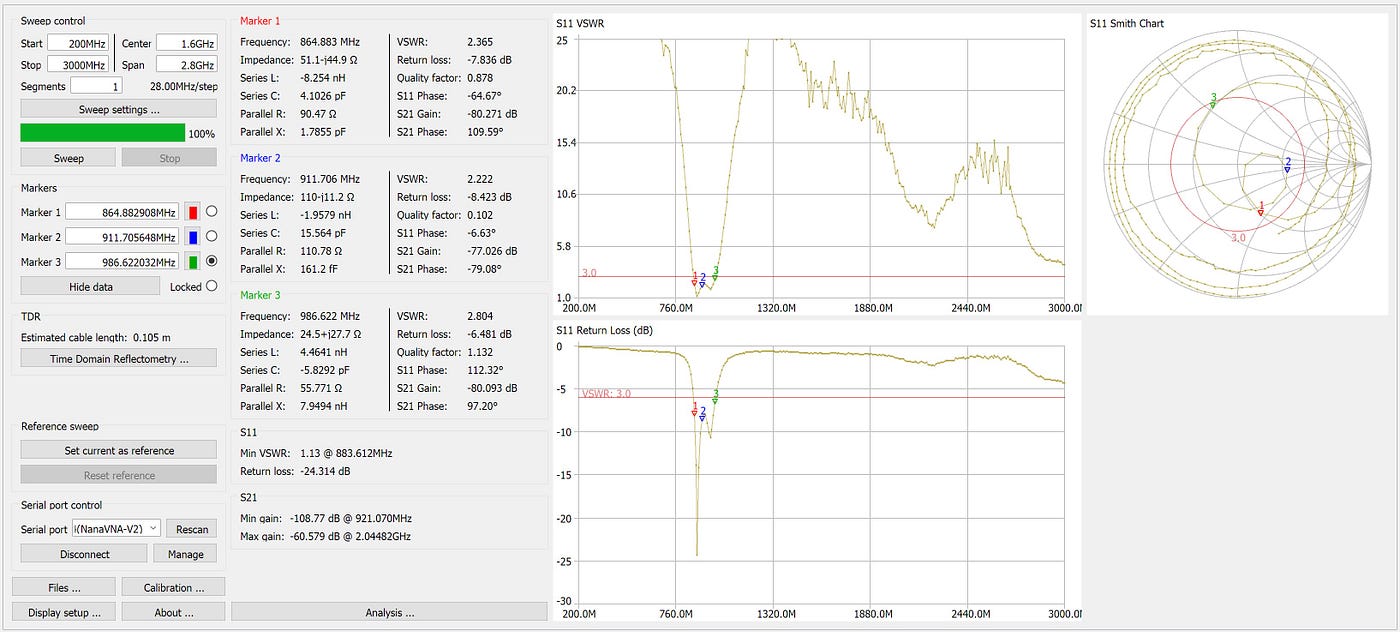Open Display setup dialog
The image size is (1400, 632).
click(x=64, y=612)
